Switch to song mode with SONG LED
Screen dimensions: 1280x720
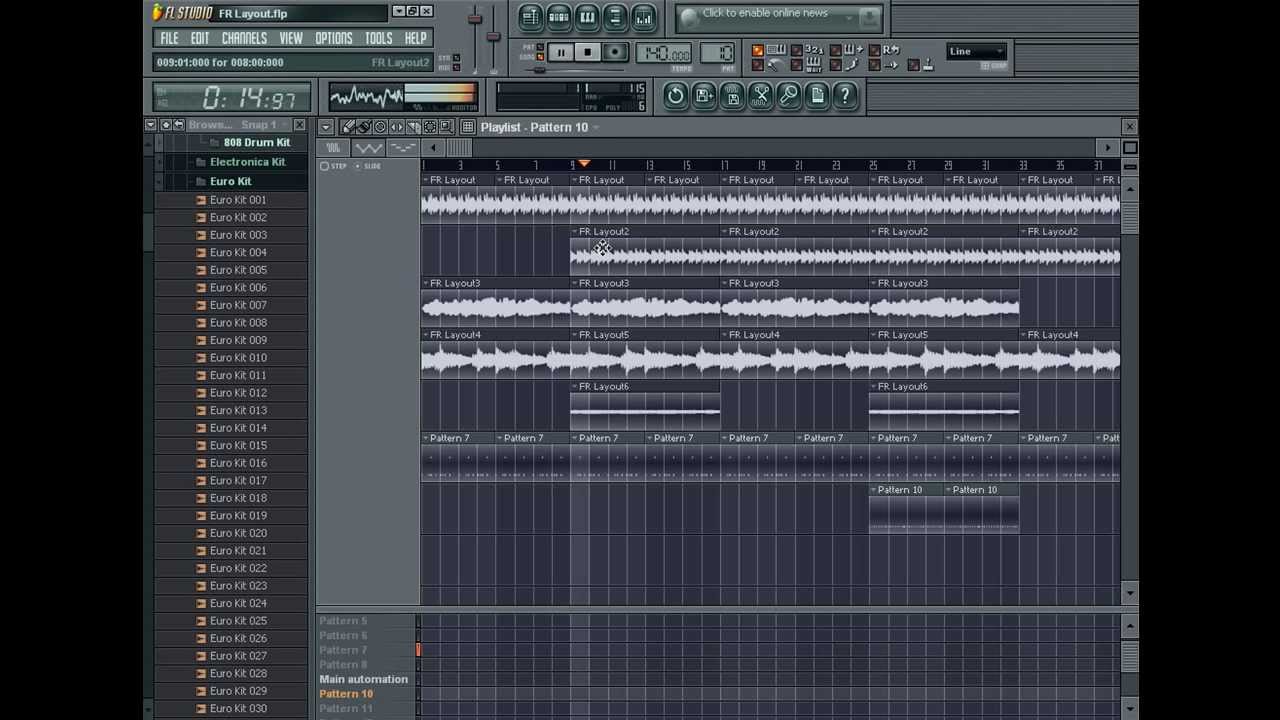(x=540, y=57)
